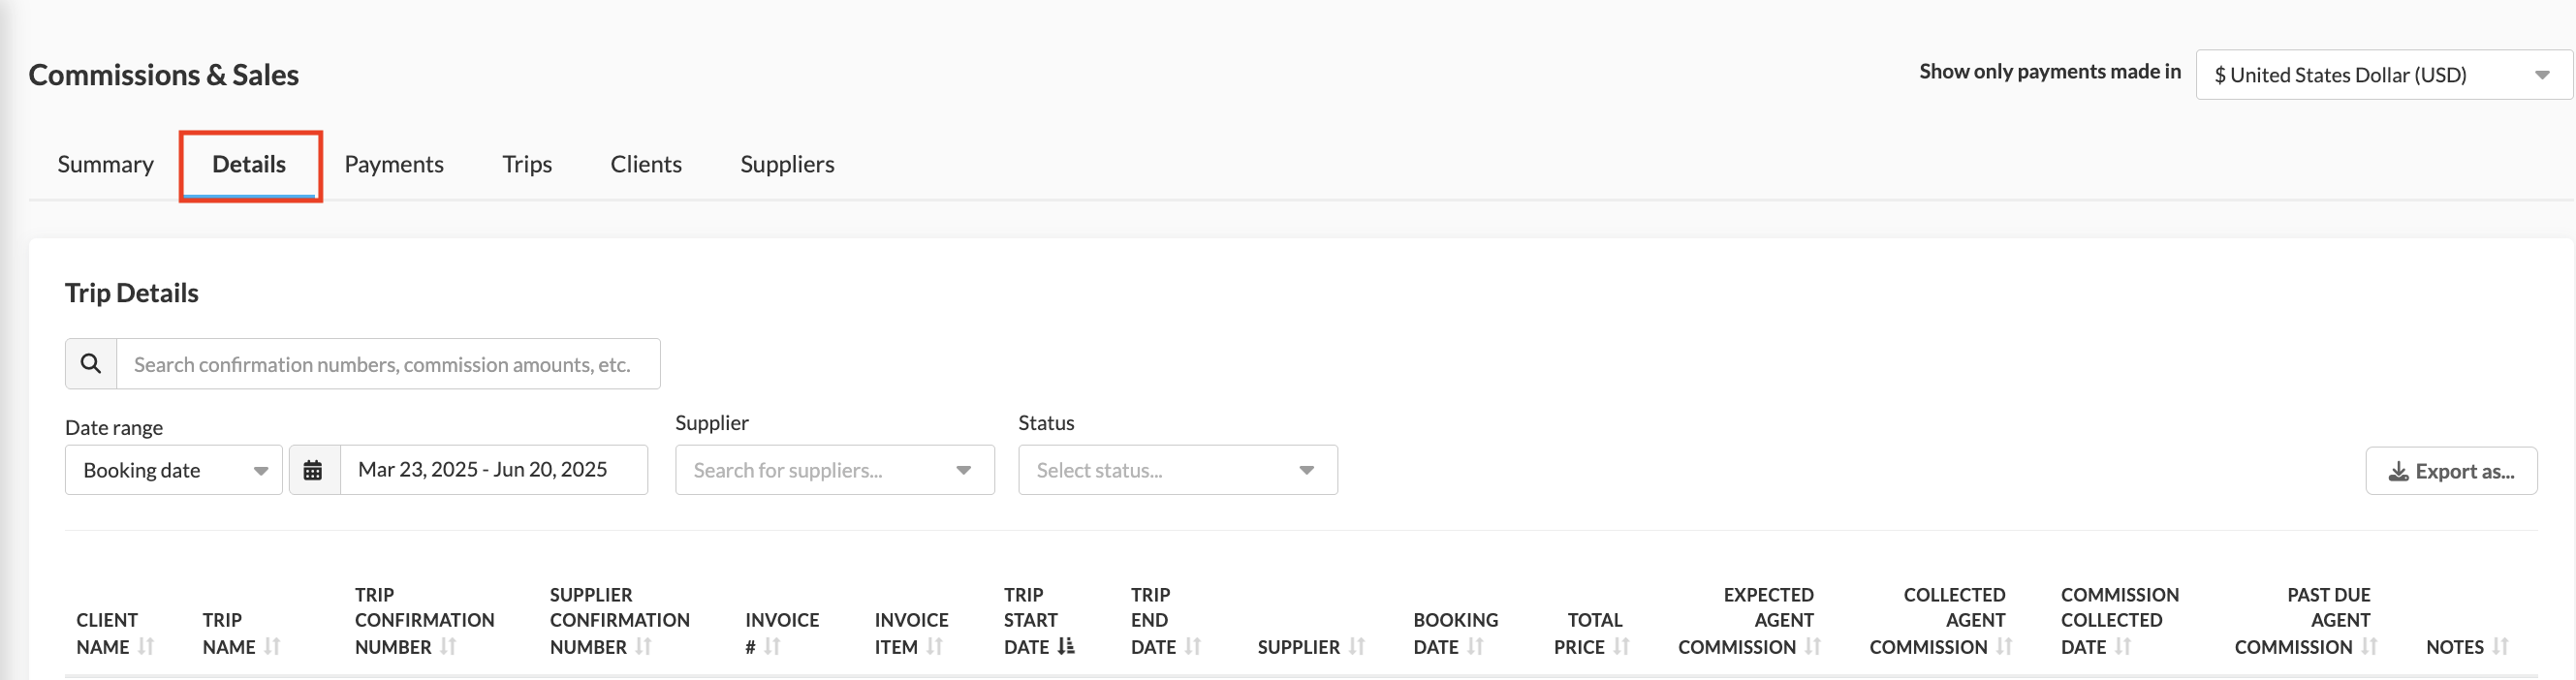Sort by Trip Name column icon
The height and width of the screenshot is (680, 2576).
(272, 647)
